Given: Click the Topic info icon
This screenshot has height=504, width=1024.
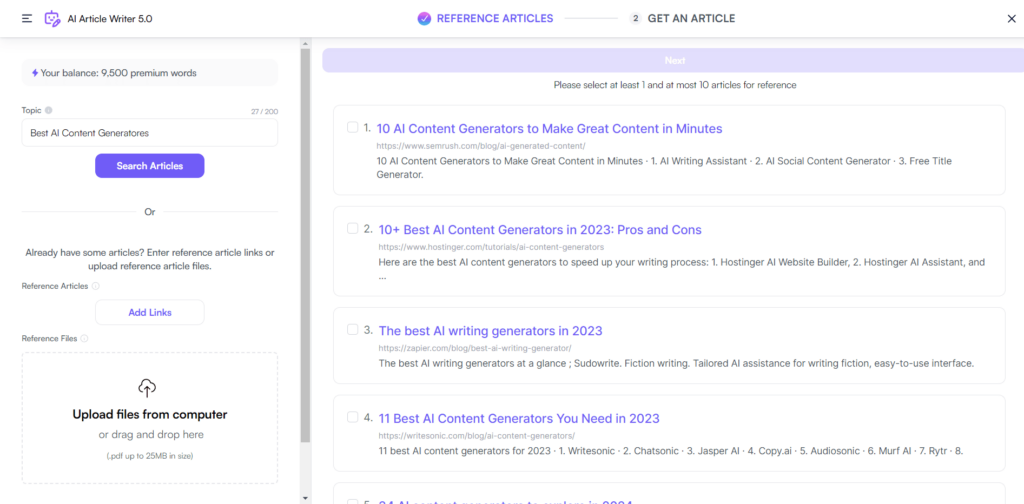Looking at the screenshot, I should click(49, 110).
